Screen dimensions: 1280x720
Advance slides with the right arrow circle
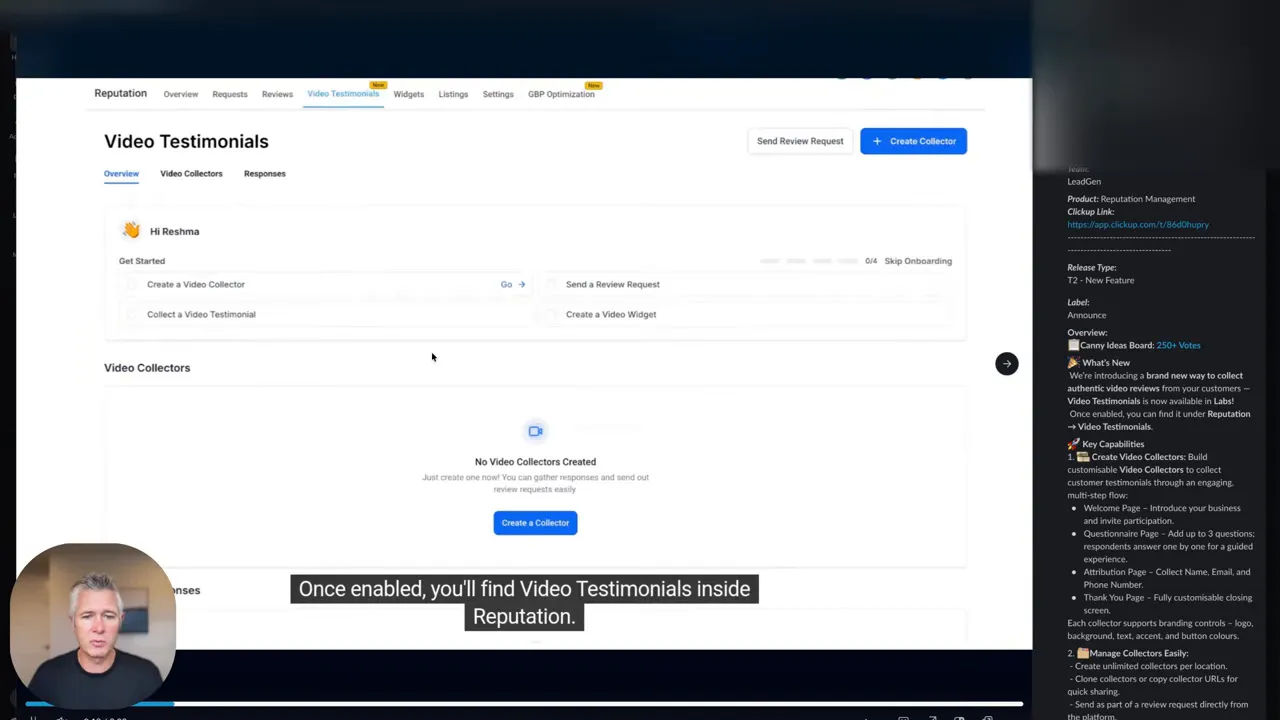(1006, 363)
